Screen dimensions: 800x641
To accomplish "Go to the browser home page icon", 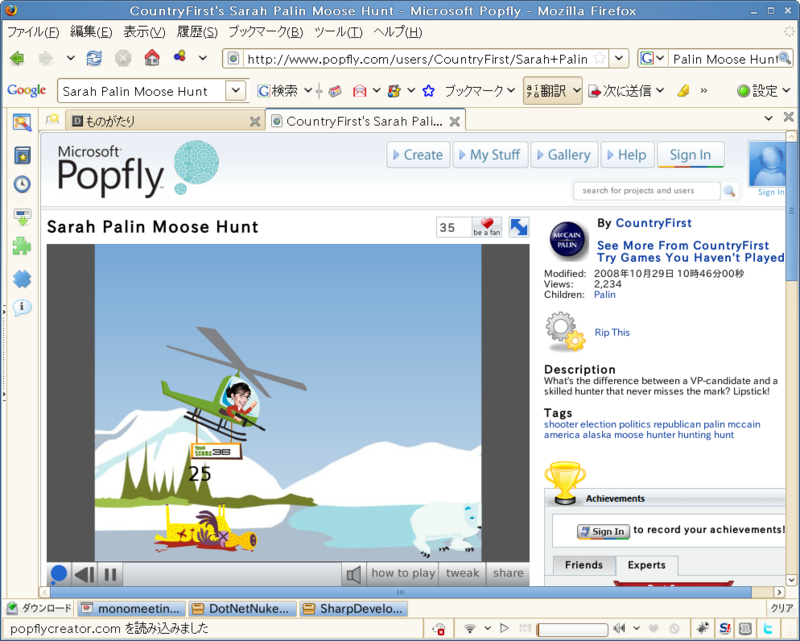I will coord(152,58).
